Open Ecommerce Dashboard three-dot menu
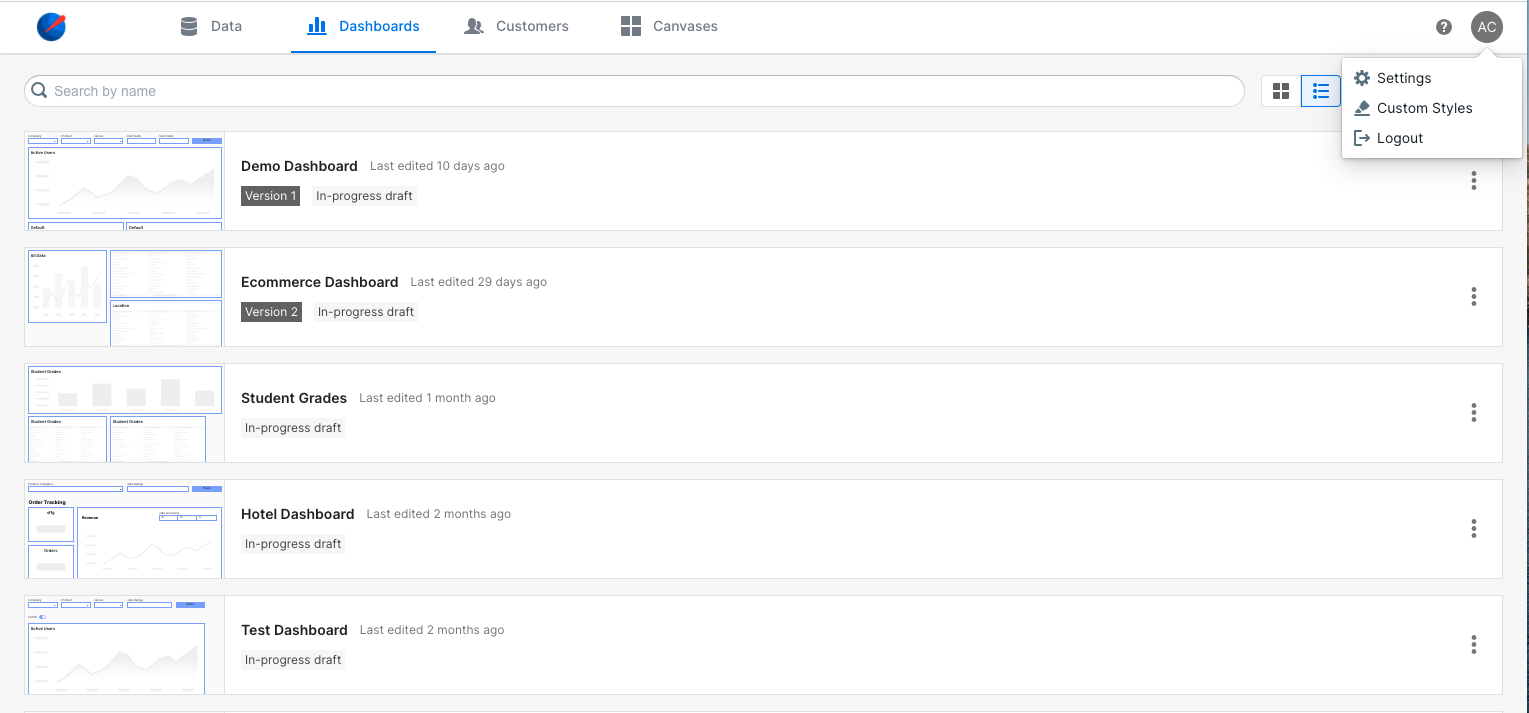Image resolution: width=1529 pixels, height=713 pixels. tap(1473, 297)
